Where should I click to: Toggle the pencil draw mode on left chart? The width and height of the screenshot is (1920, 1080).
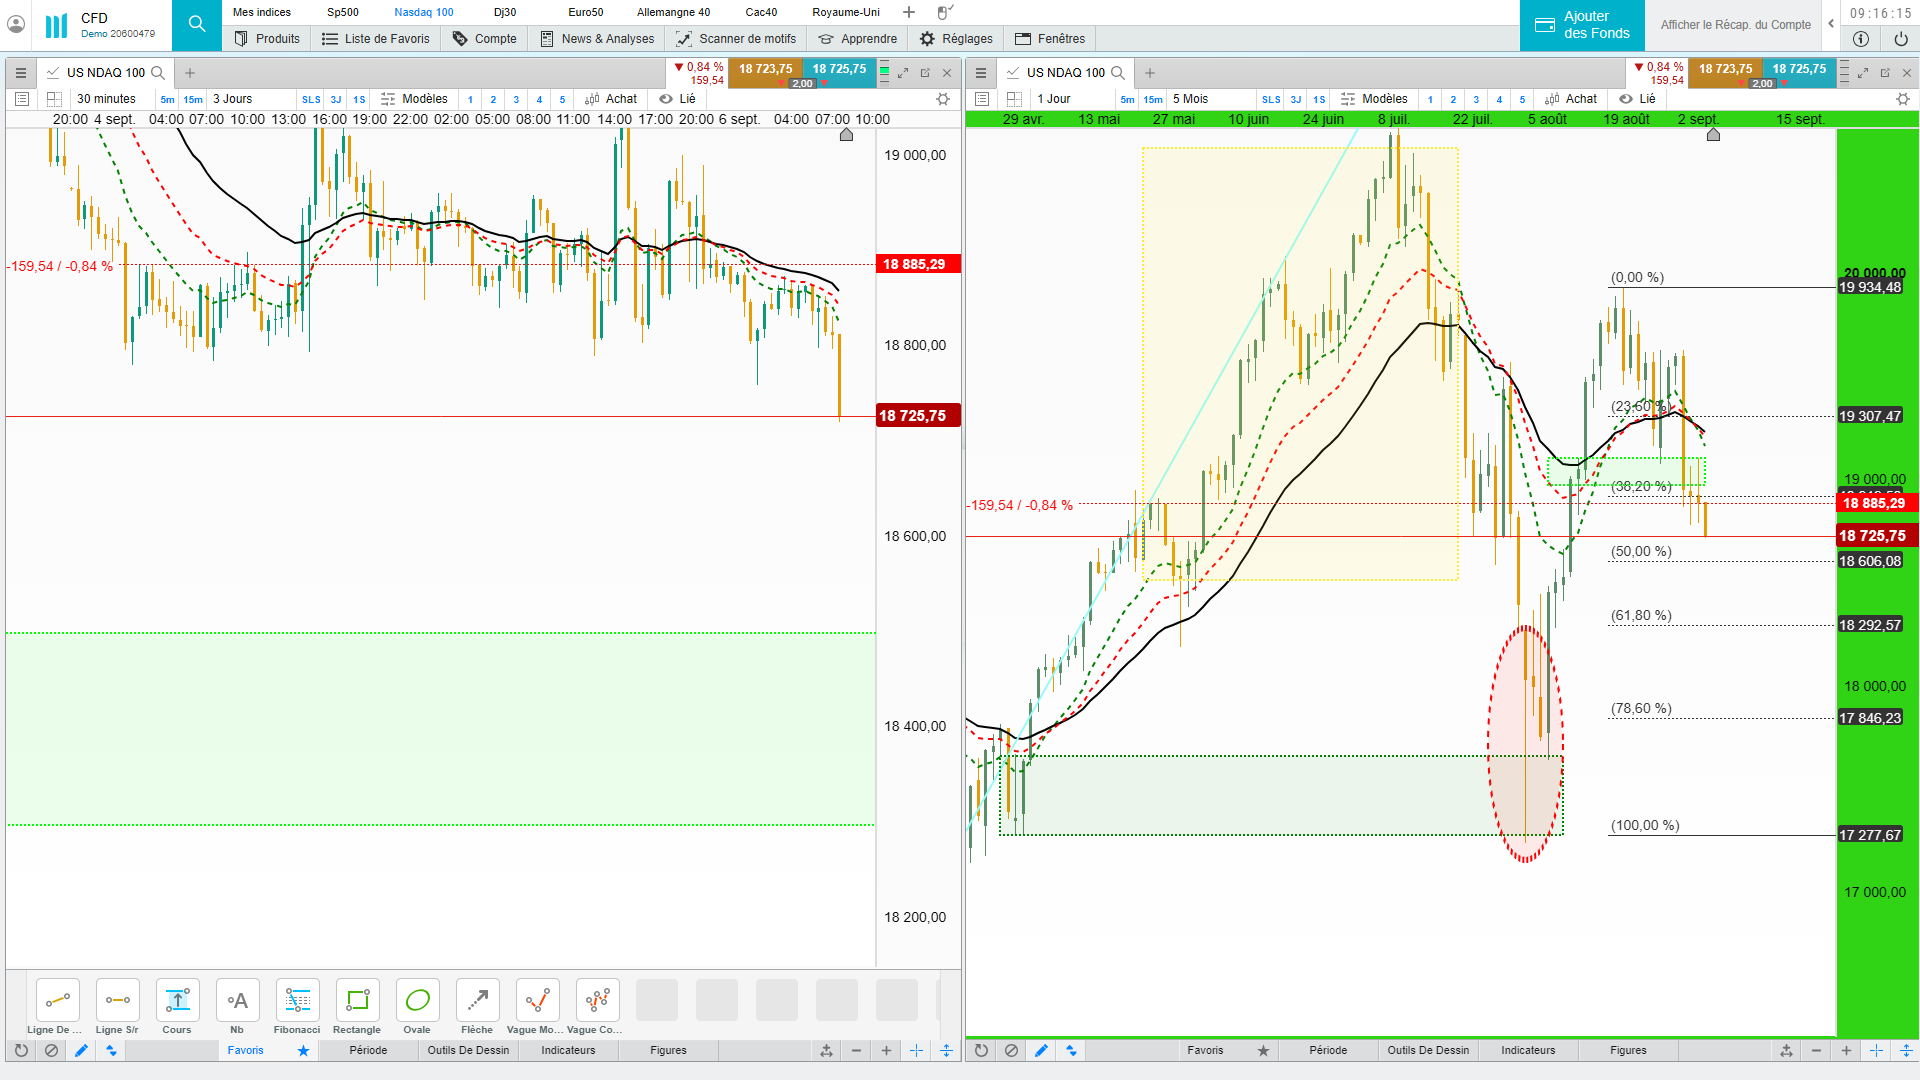tap(81, 1050)
